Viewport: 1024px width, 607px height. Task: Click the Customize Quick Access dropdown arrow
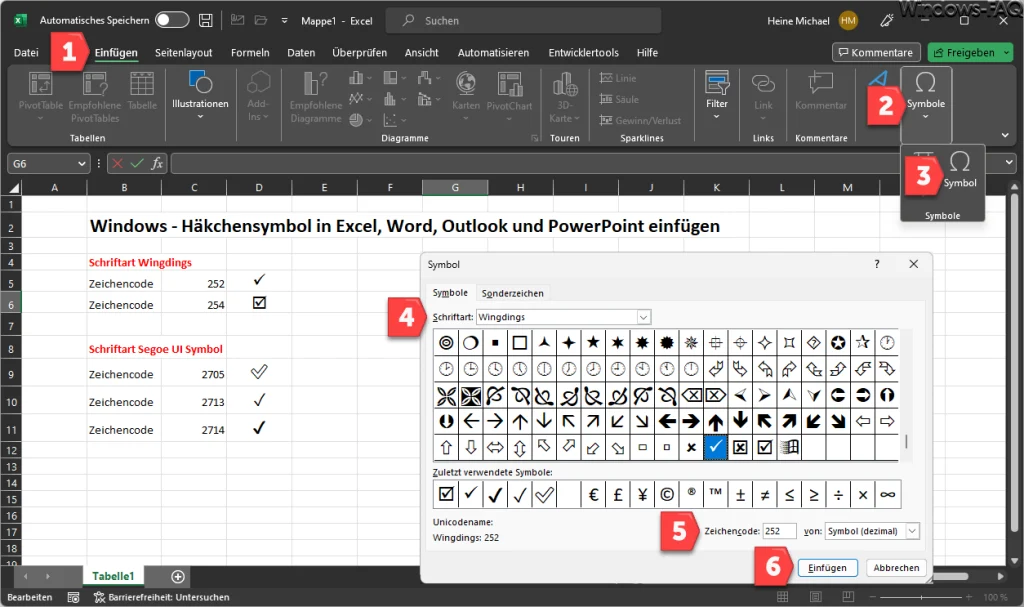coord(284,21)
